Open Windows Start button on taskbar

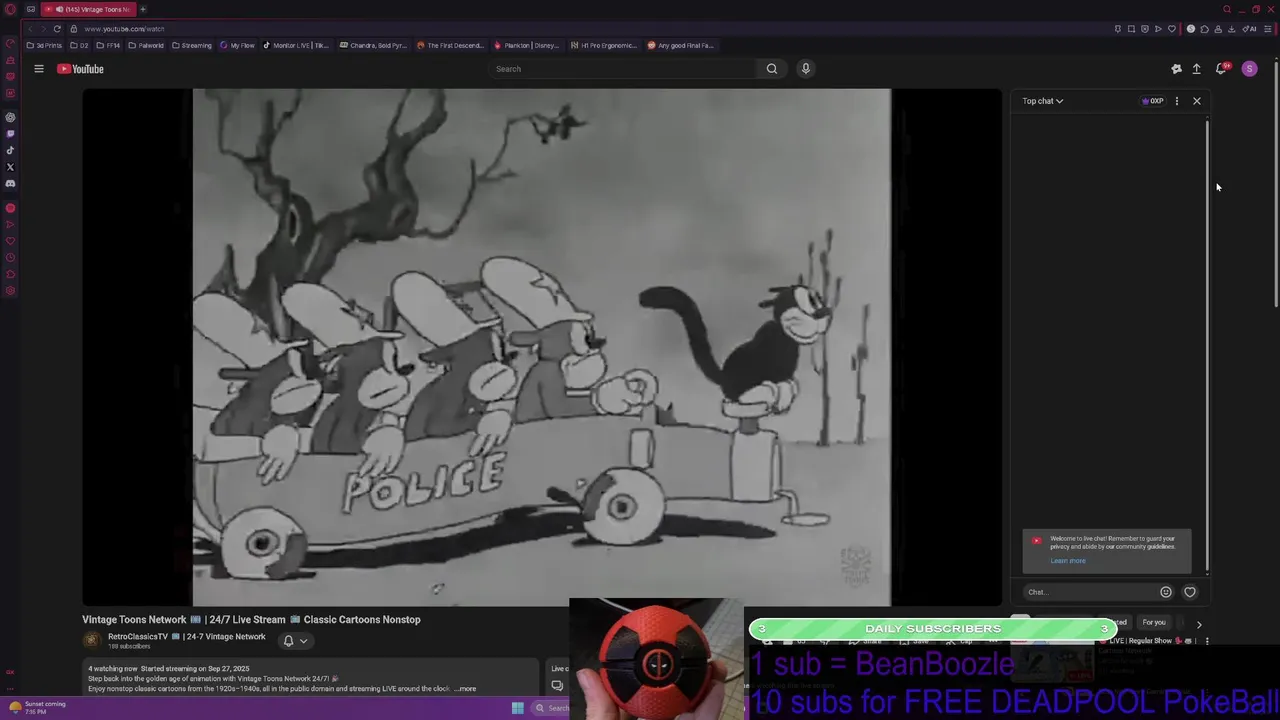point(517,708)
